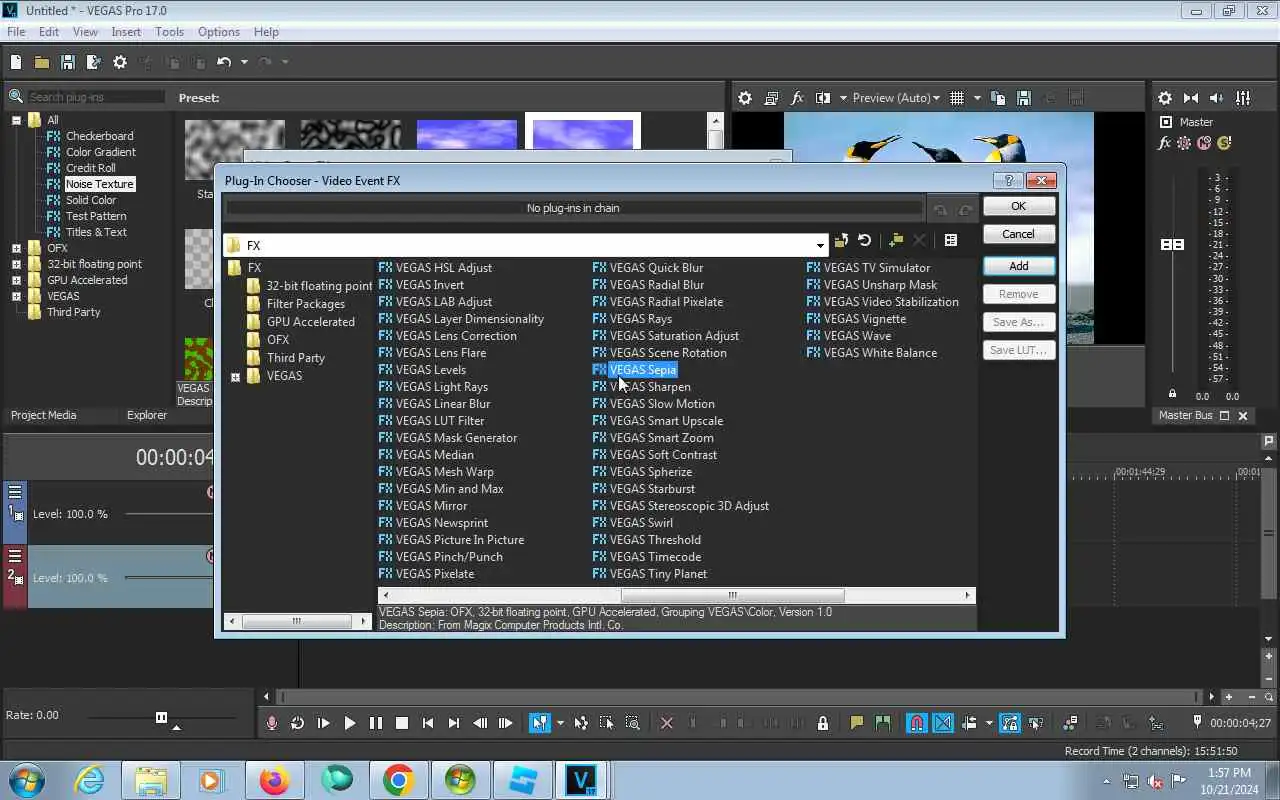This screenshot has height=800, width=1280.
Task: Click the Video Output FX icon in preview
Action: coord(797,98)
